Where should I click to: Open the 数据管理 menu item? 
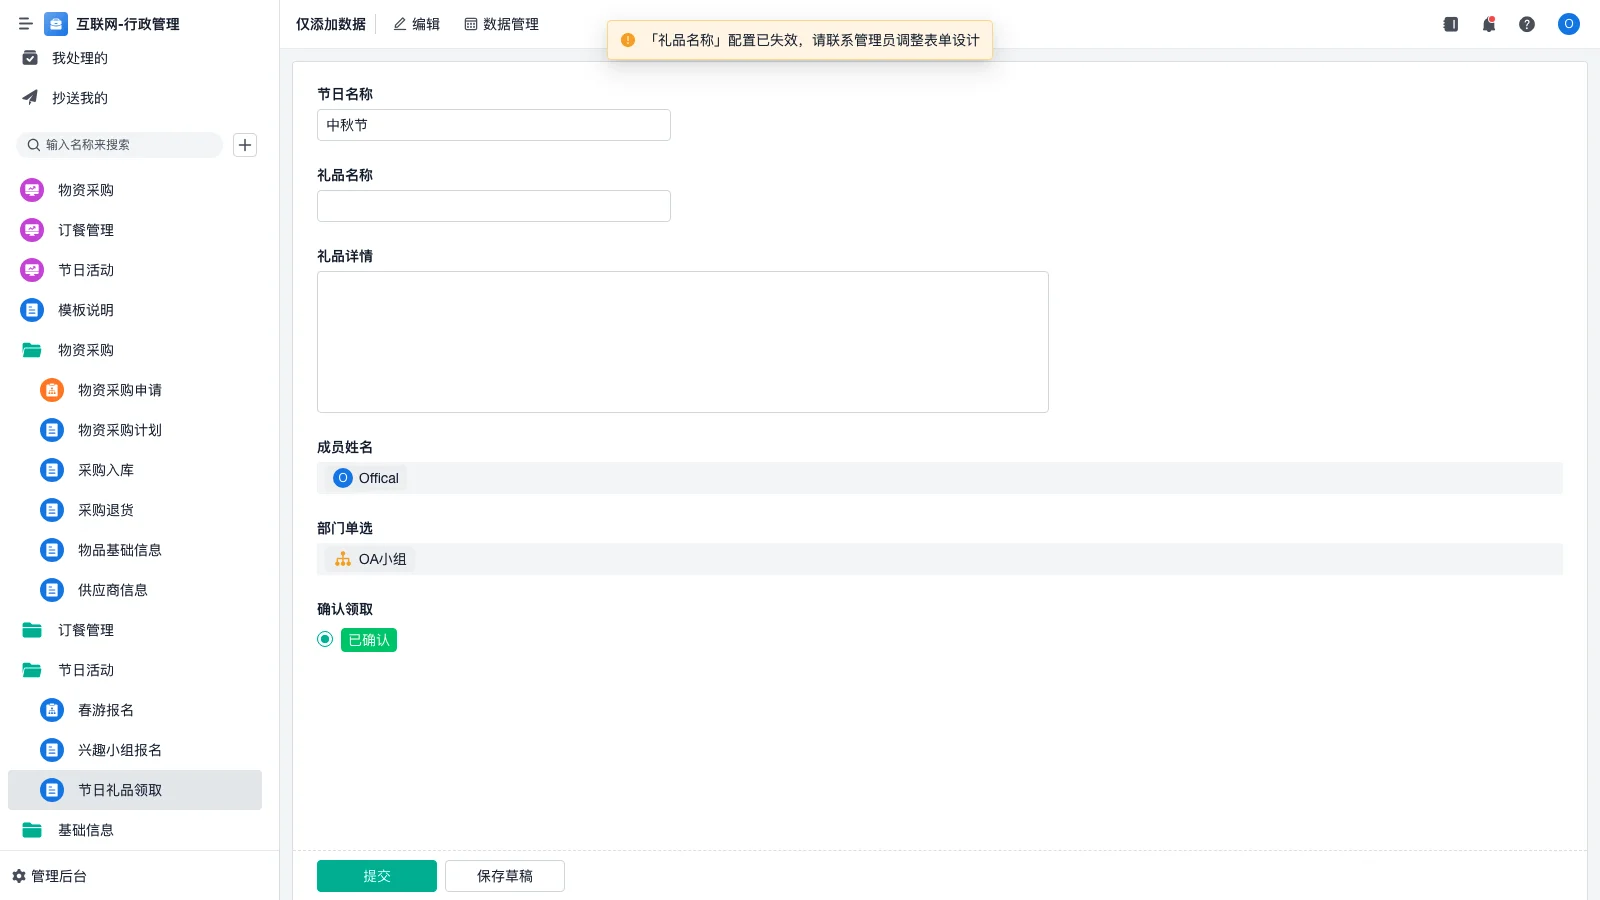click(x=501, y=23)
